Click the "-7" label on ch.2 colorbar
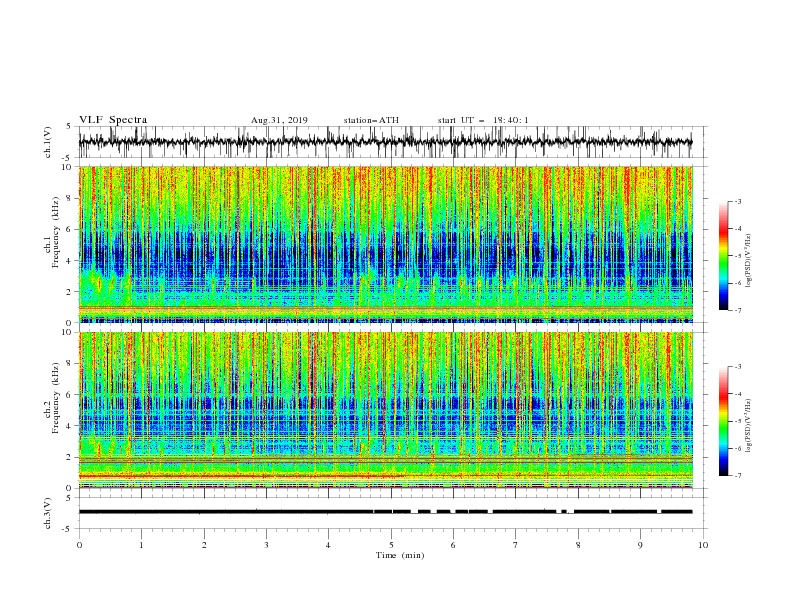 tap(737, 475)
